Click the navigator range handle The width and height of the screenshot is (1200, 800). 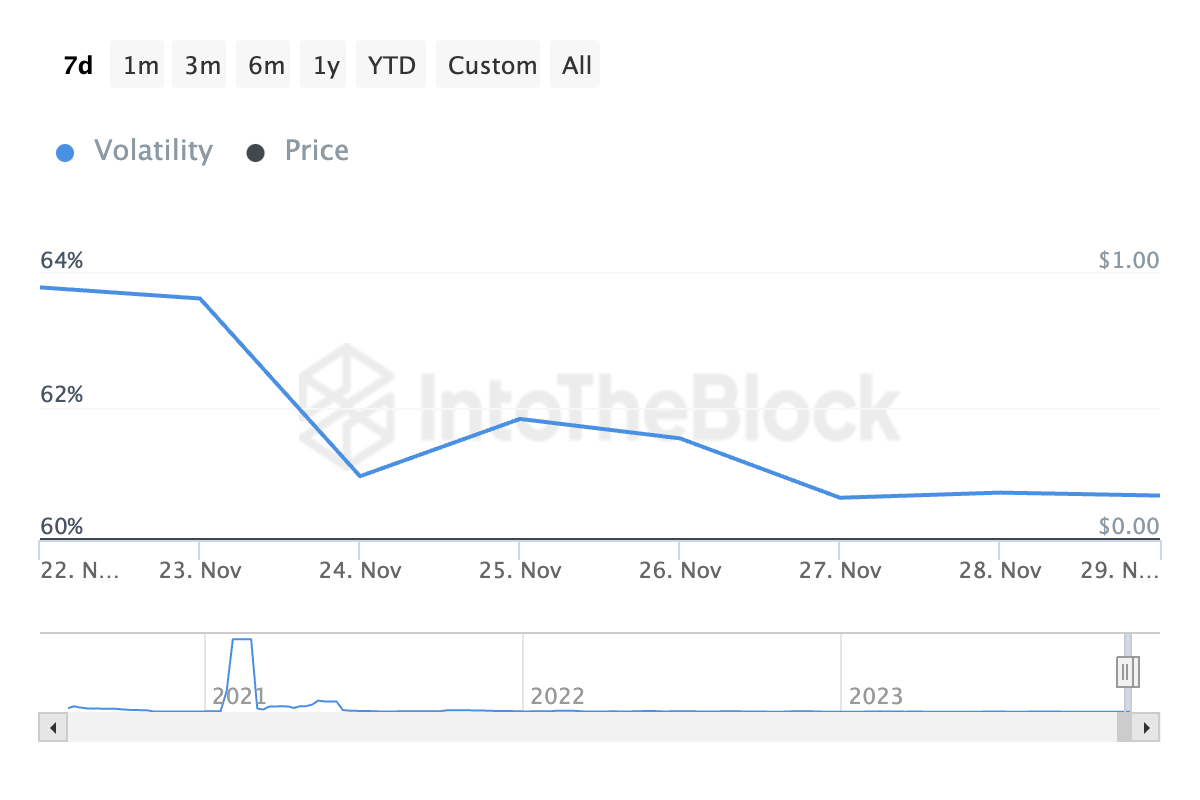click(1127, 671)
